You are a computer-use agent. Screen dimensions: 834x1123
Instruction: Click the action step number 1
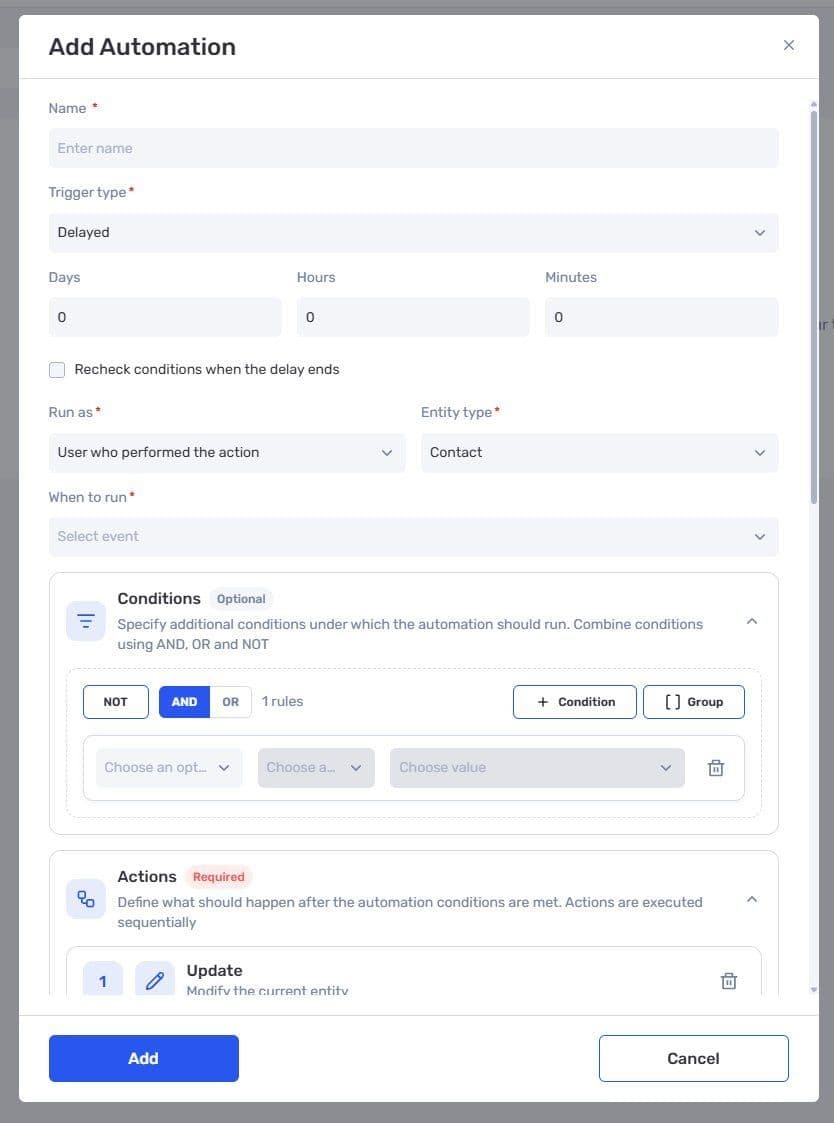[x=102, y=980]
